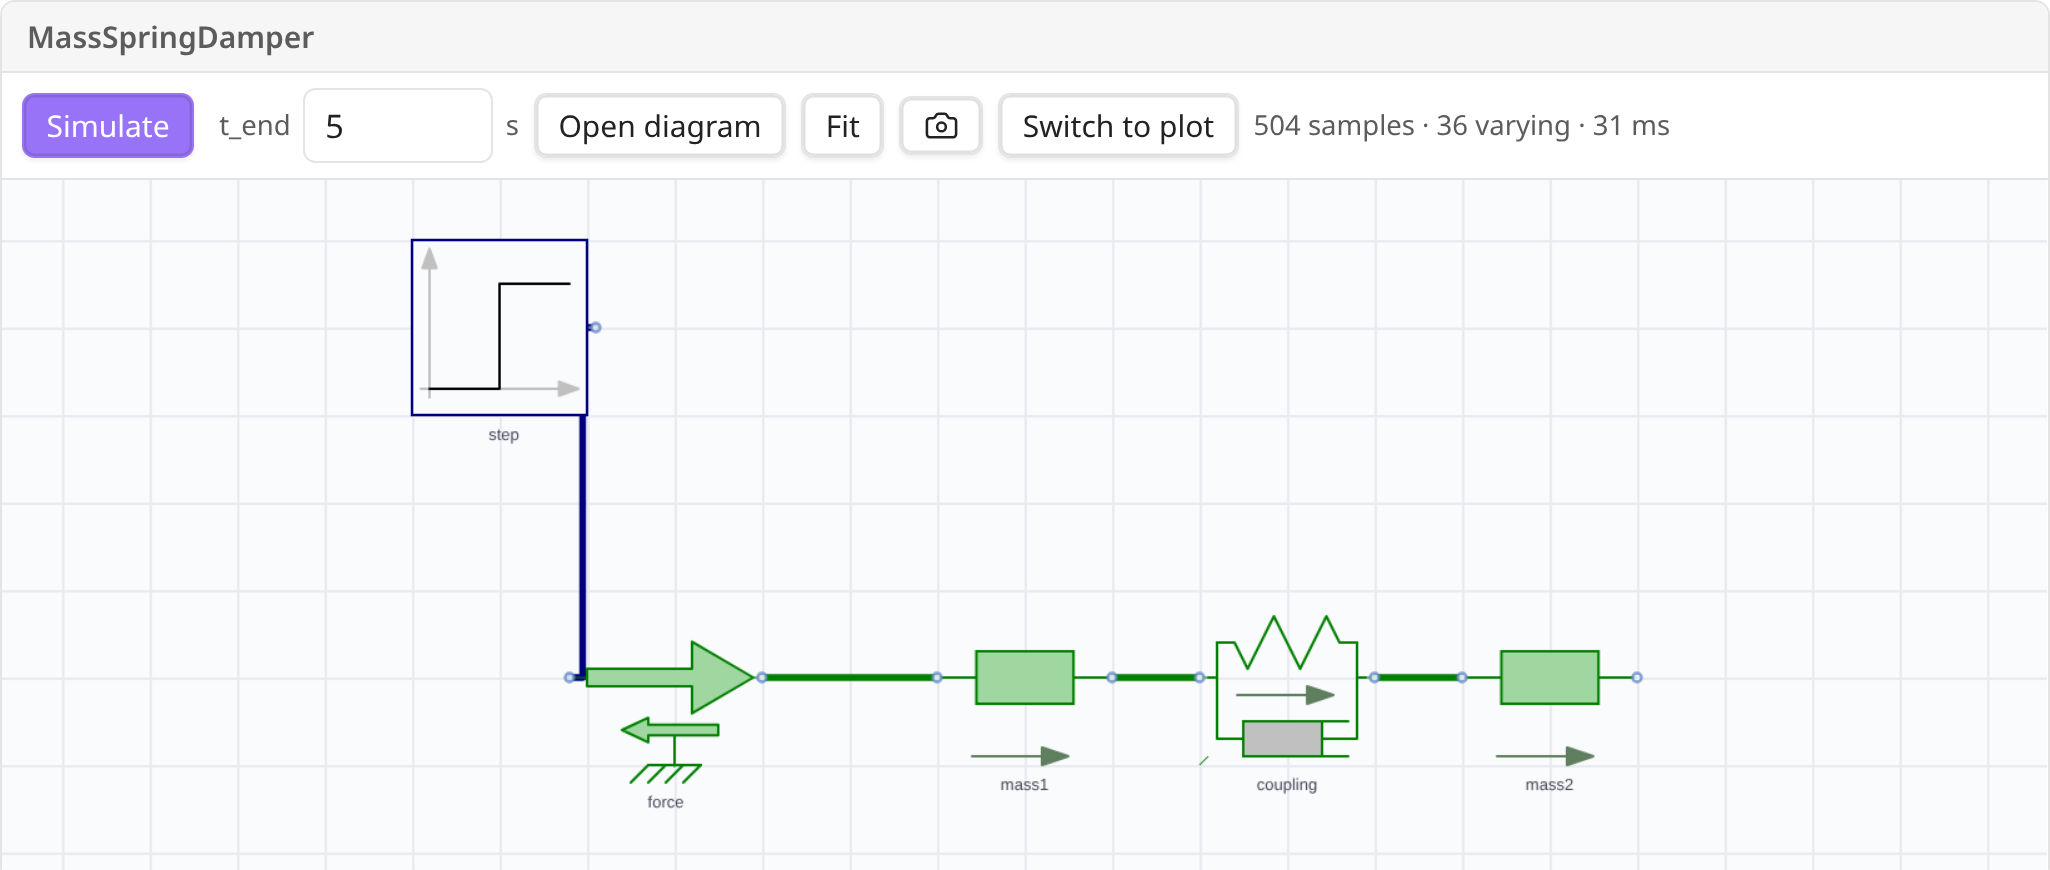Click the mass2 direction arrow
The width and height of the screenshot is (2050, 870).
pyautogui.click(x=1545, y=756)
